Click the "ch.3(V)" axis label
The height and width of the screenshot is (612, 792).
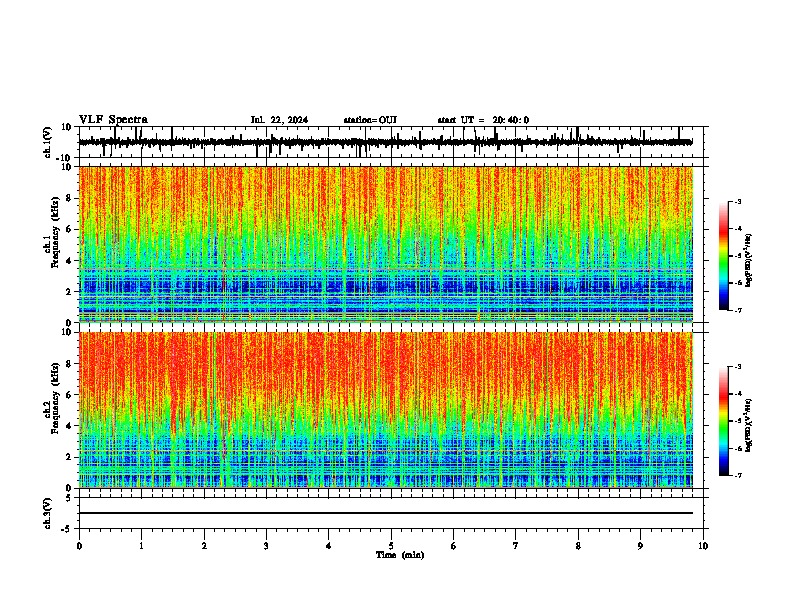point(48,514)
